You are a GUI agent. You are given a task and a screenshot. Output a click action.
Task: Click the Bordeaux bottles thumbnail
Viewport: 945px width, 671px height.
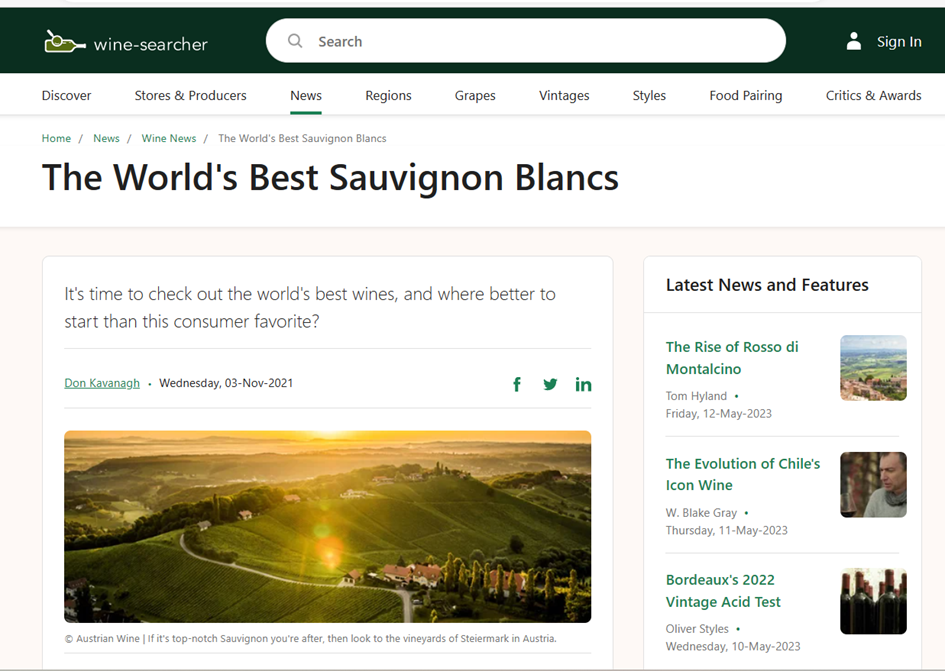(x=873, y=601)
